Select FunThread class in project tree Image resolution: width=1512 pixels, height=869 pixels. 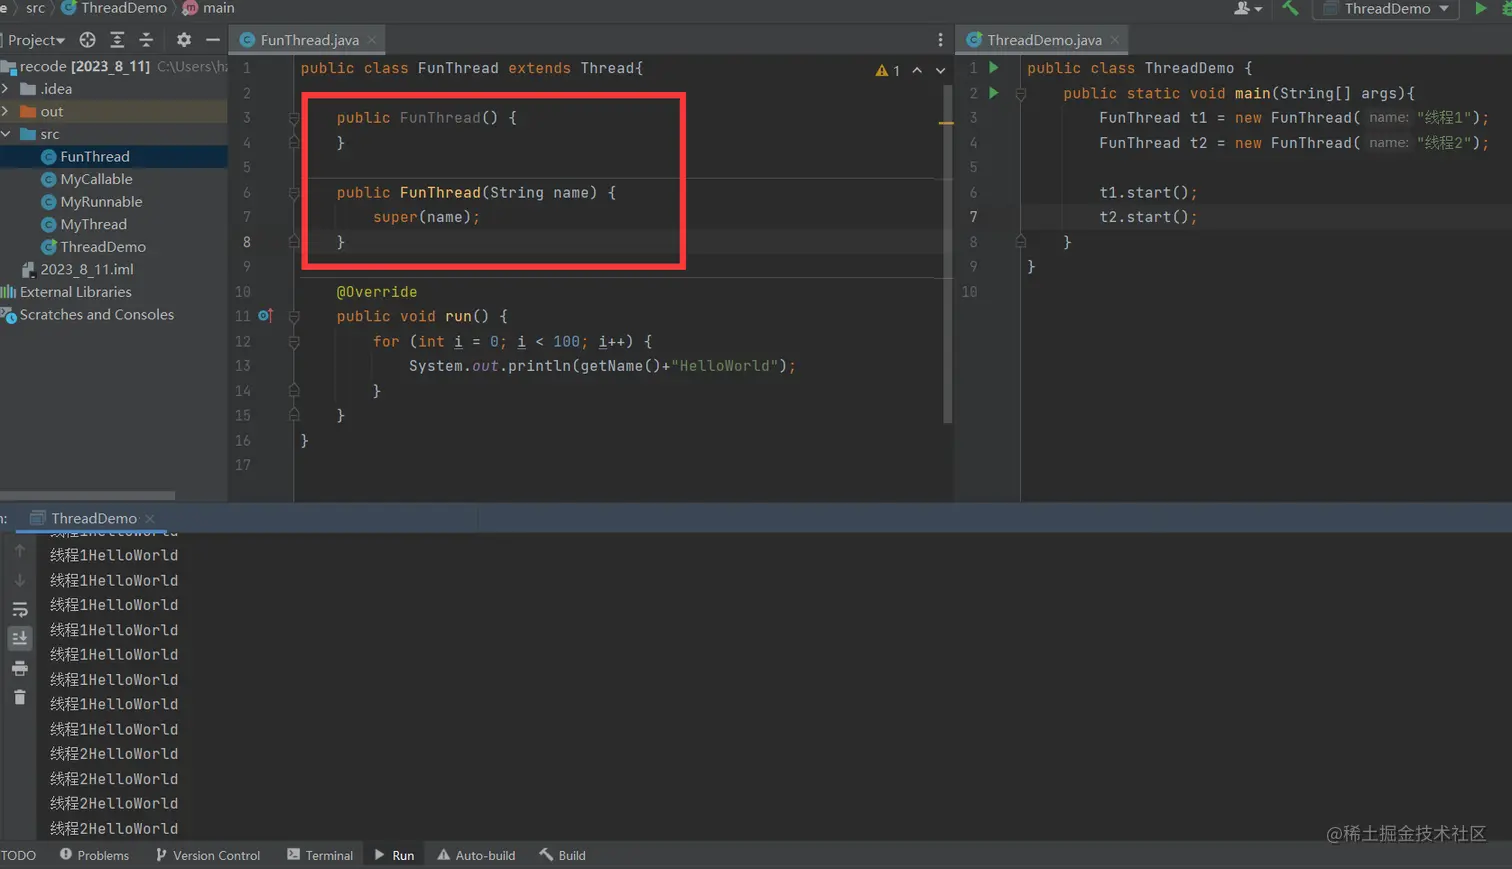click(x=94, y=157)
